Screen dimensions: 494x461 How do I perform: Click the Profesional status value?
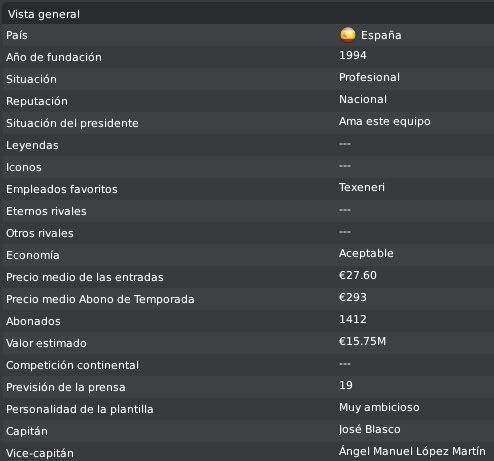point(369,77)
